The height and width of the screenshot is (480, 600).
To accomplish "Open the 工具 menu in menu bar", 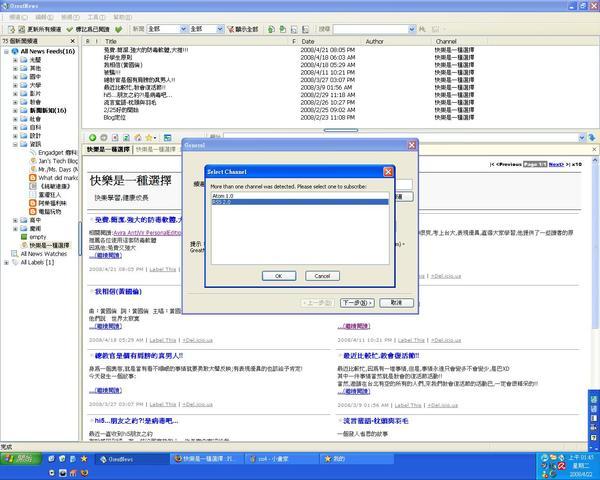I will [x=96, y=17].
